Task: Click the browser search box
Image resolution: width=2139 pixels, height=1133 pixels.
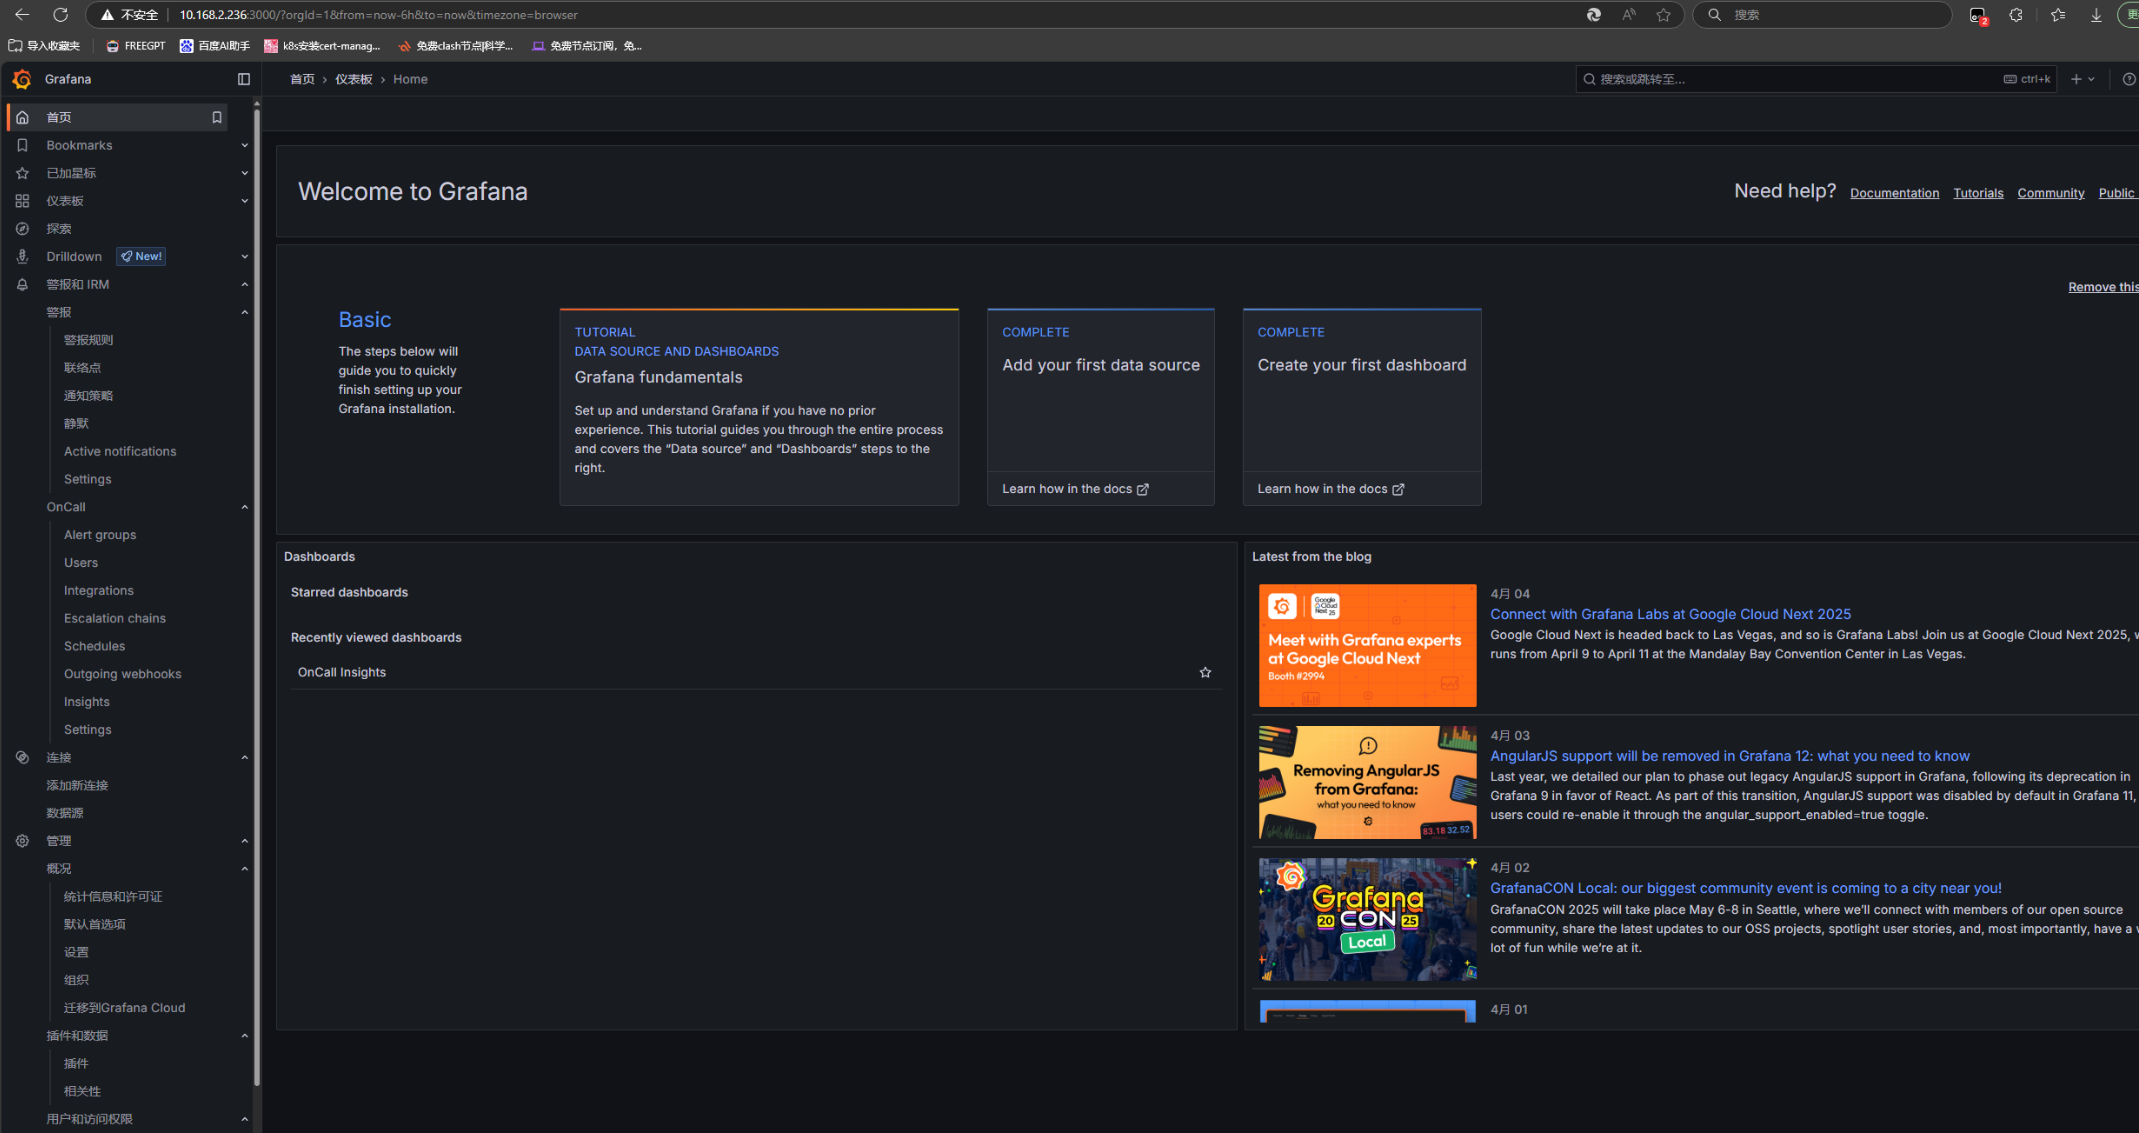Action: 1822,15
